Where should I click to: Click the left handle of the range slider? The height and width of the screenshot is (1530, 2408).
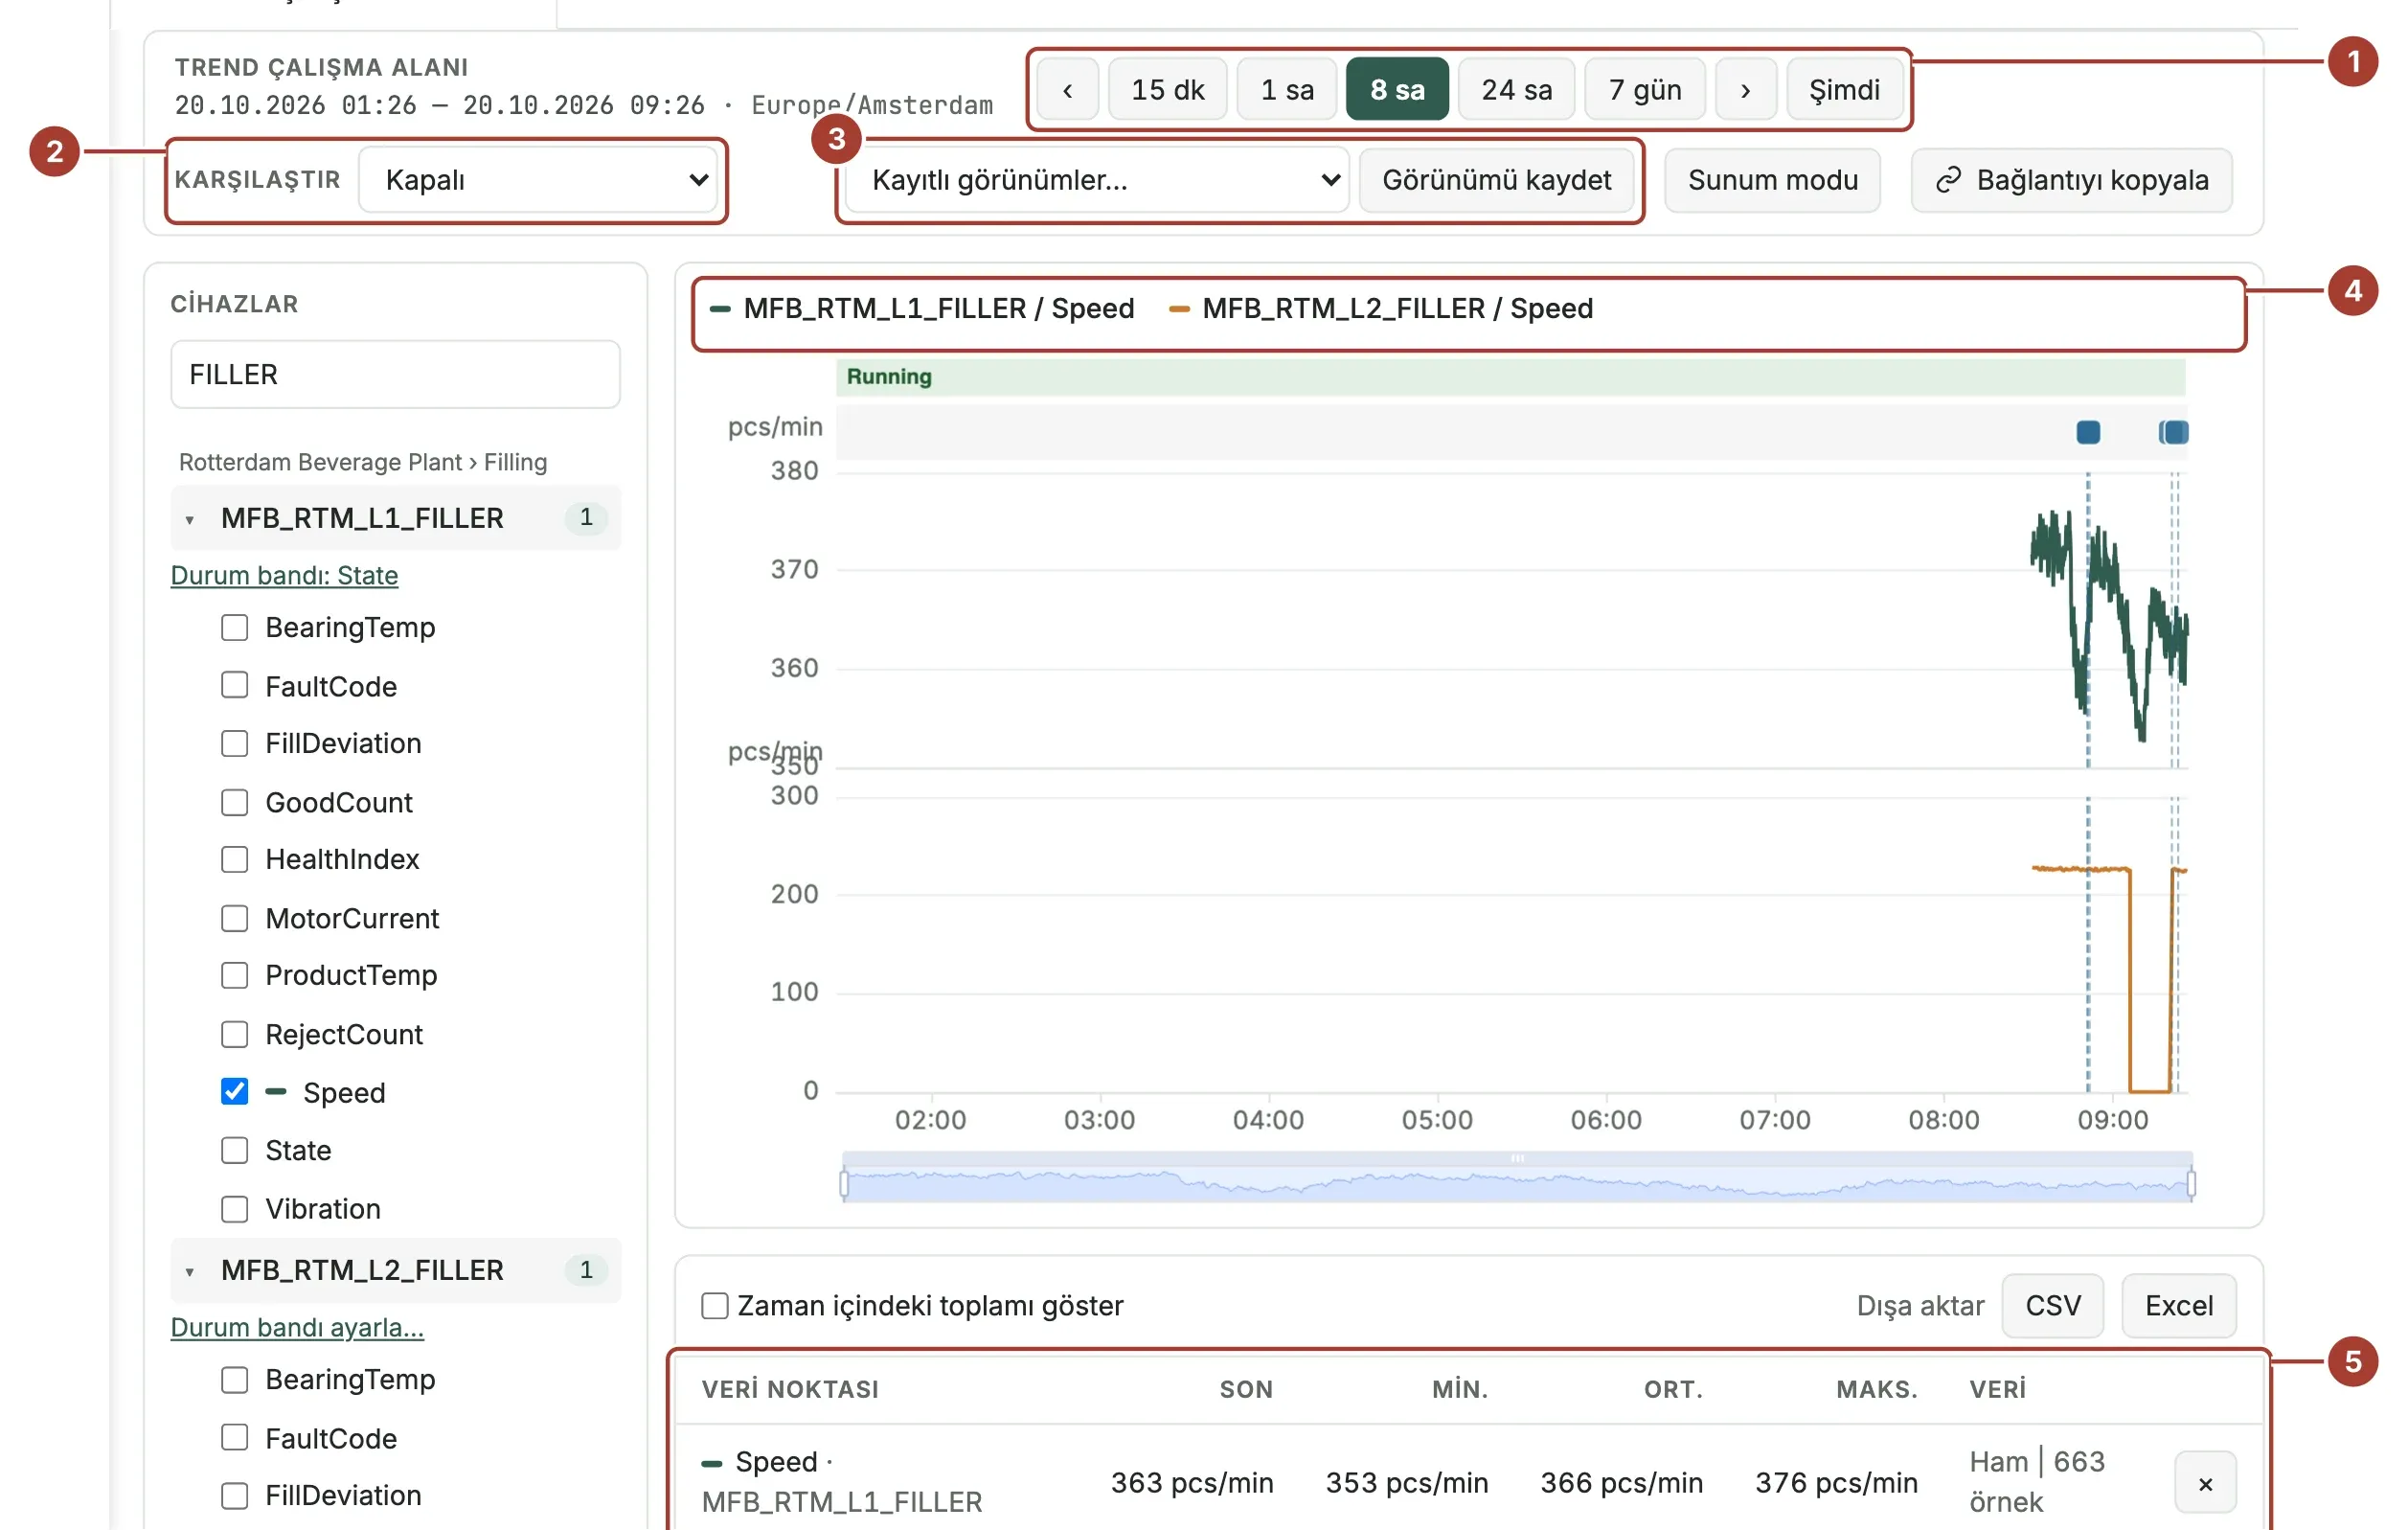click(x=844, y=1185)
